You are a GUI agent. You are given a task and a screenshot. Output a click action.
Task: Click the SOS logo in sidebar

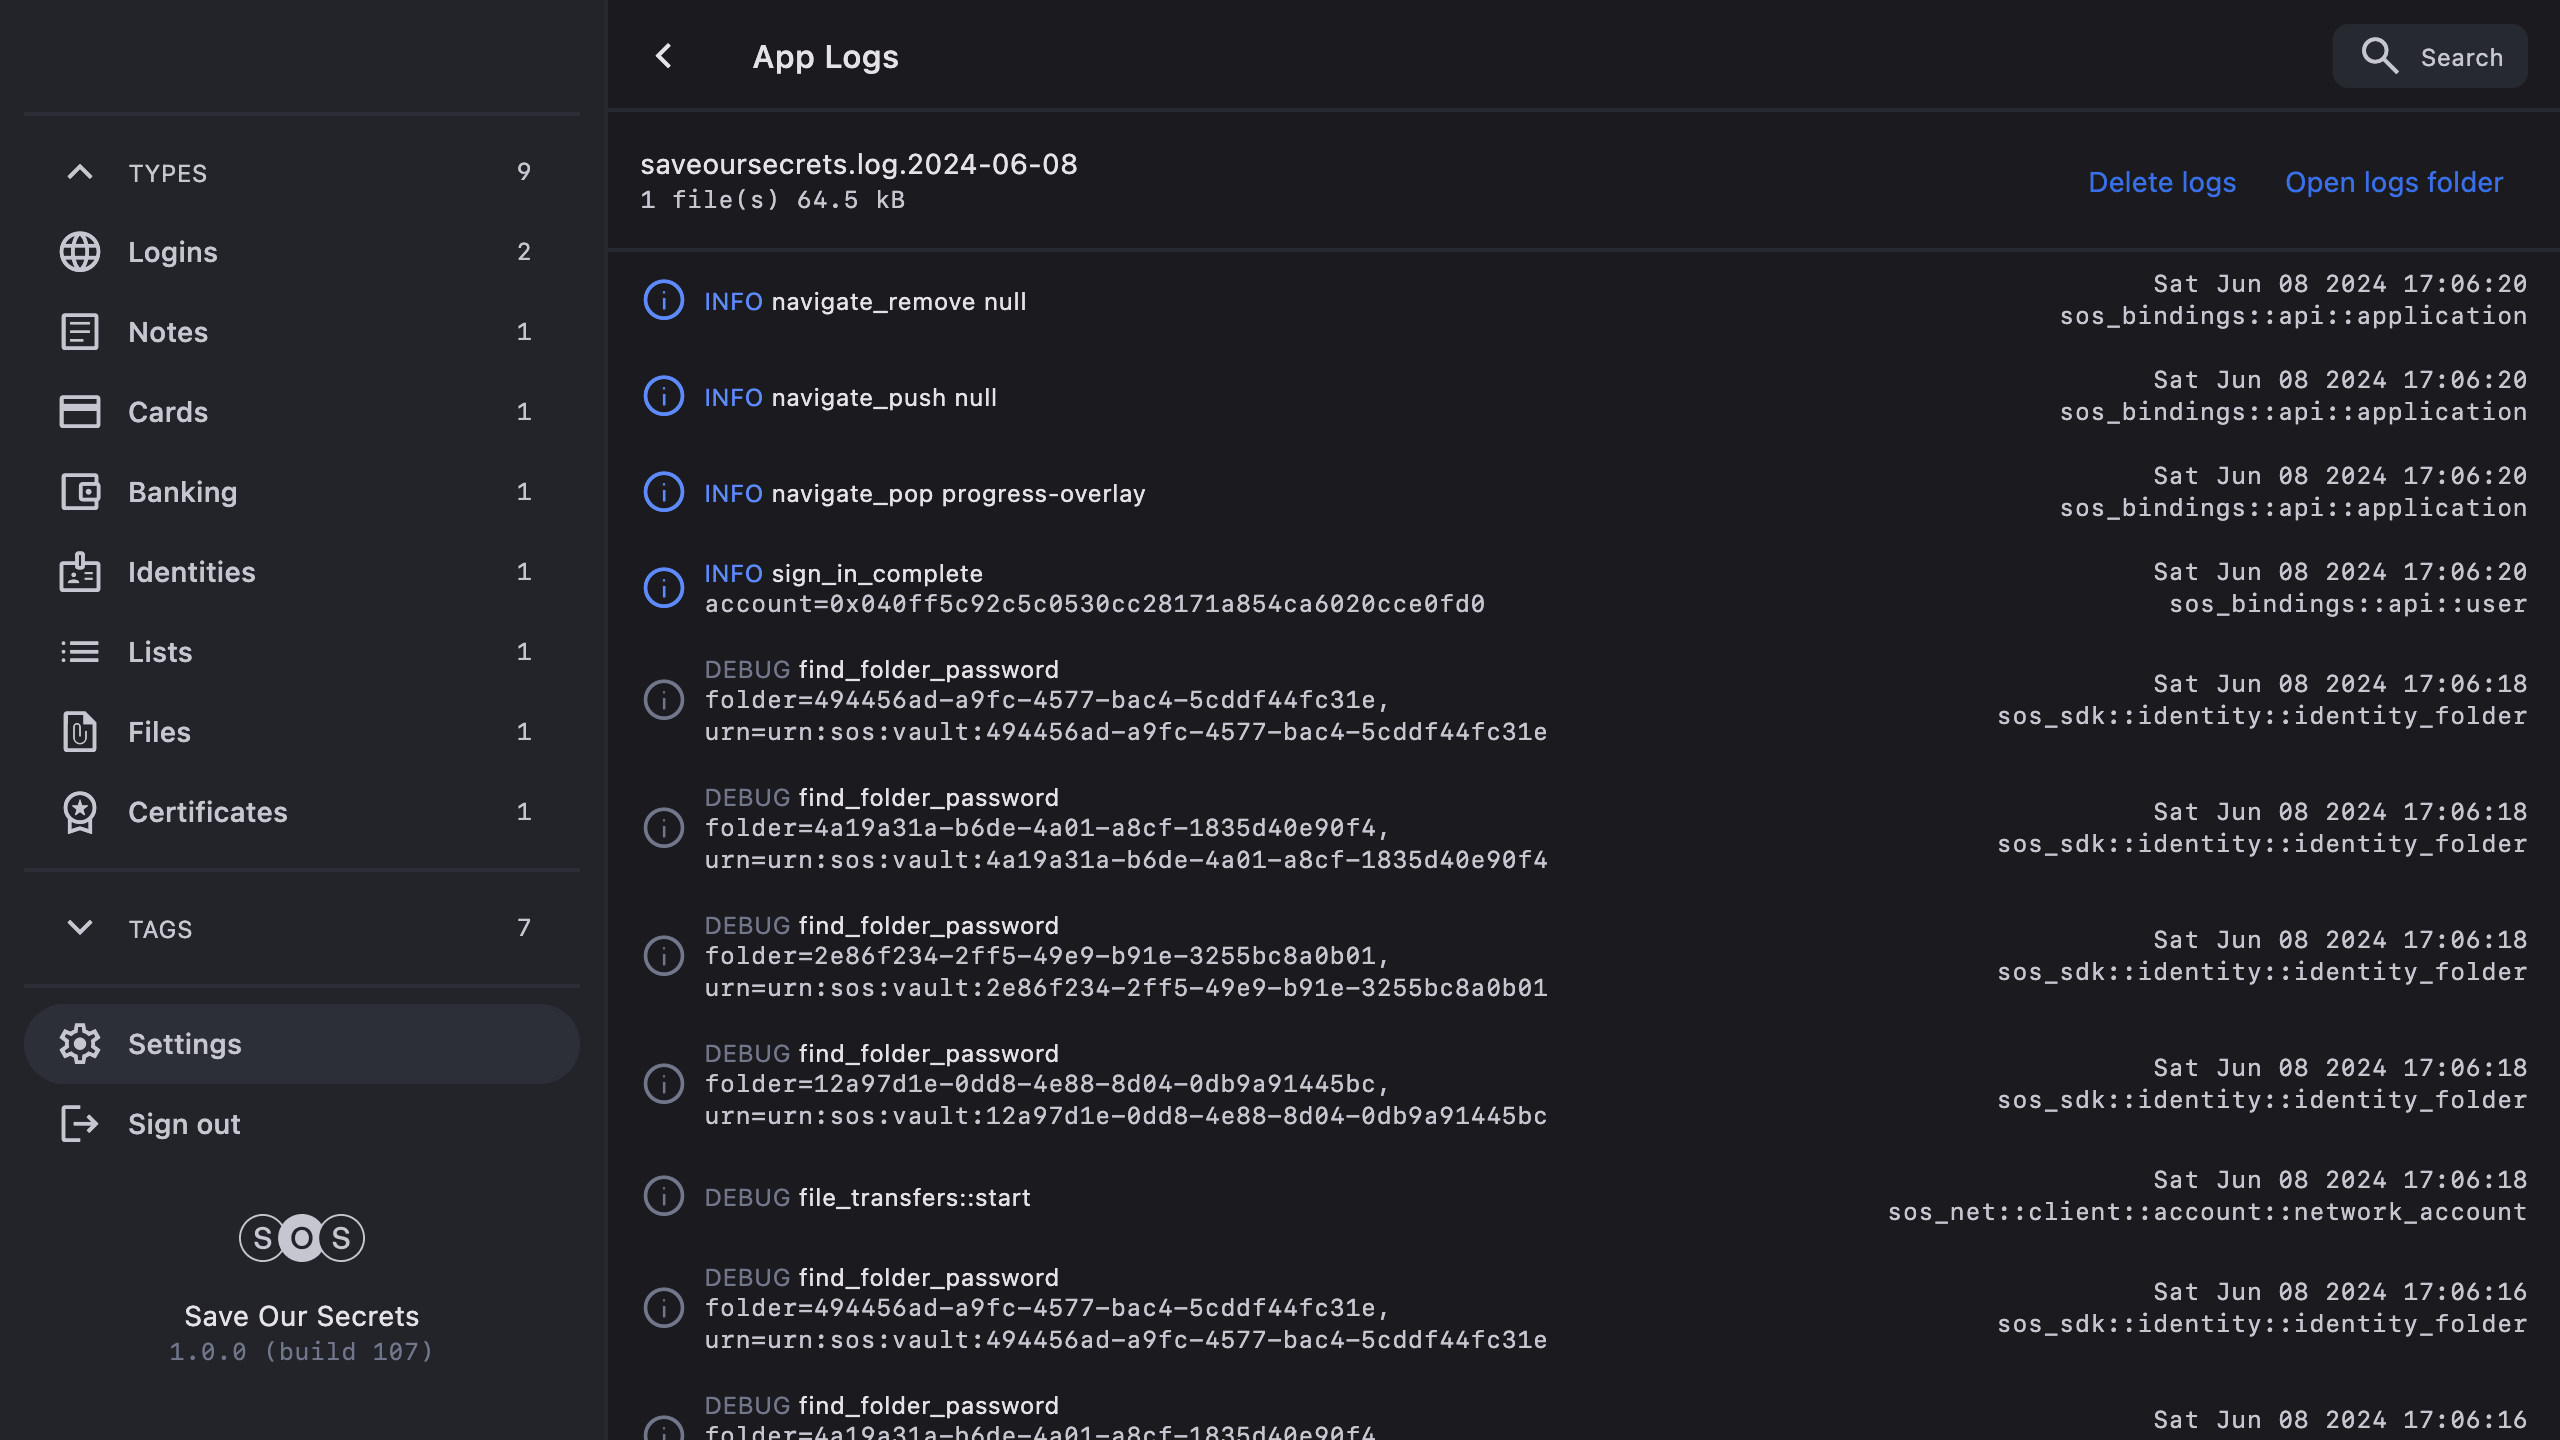(301, 1238)
